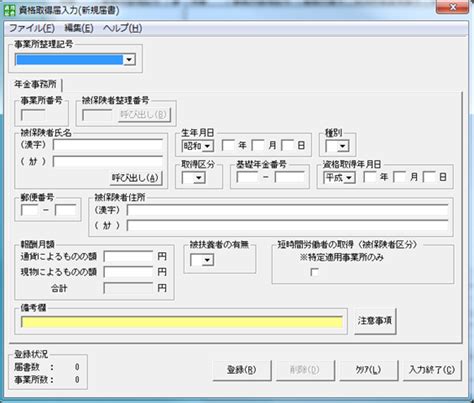Screen dimensions: 474x403
Task: Click the second 郵便番号 field
Action: [66, 210]
